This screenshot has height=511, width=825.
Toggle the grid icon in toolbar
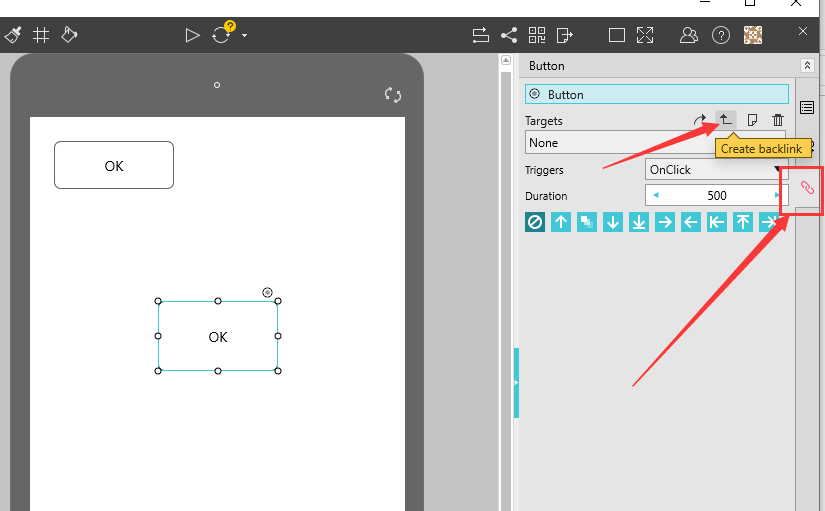point(41,35)
